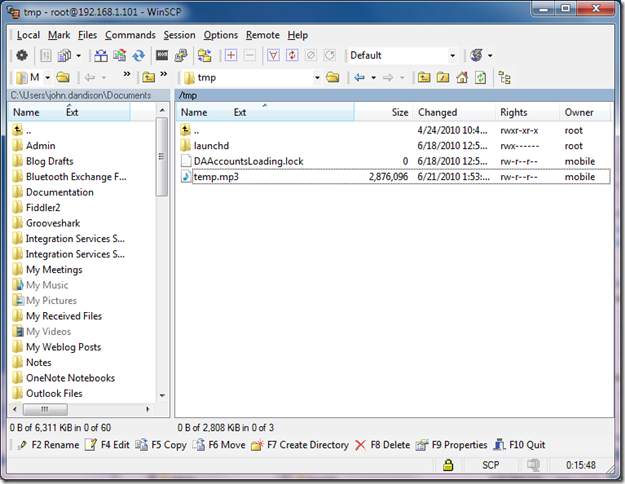Open the local drive M dropdown
This screenshot has height=484, width=625.
coord(47,77)
